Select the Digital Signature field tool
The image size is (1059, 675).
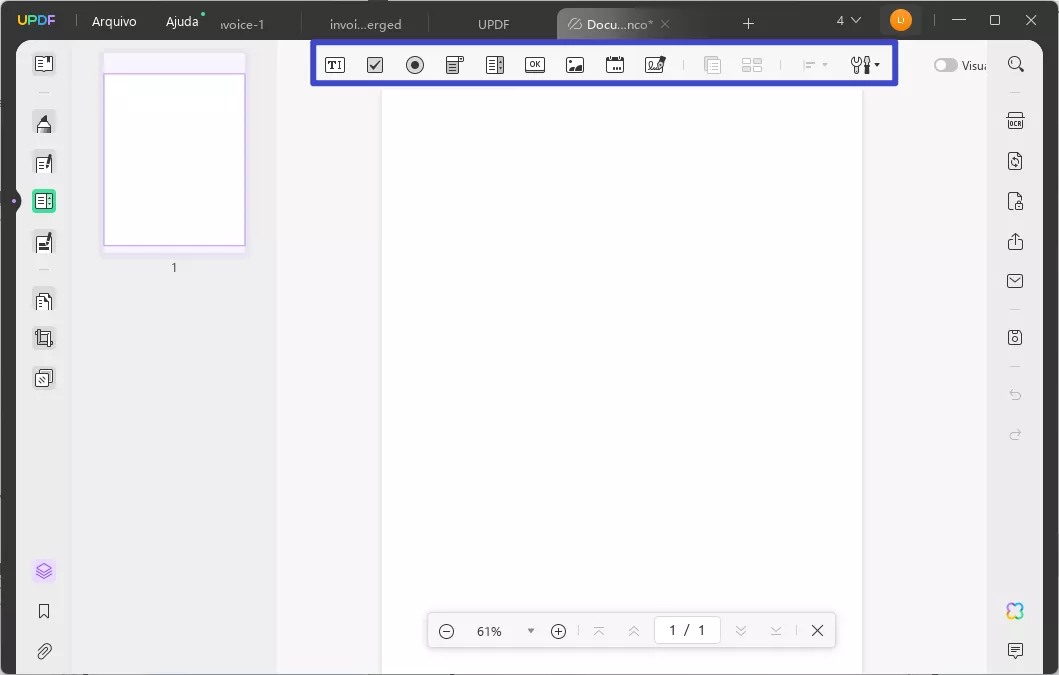tap(655, 65)
